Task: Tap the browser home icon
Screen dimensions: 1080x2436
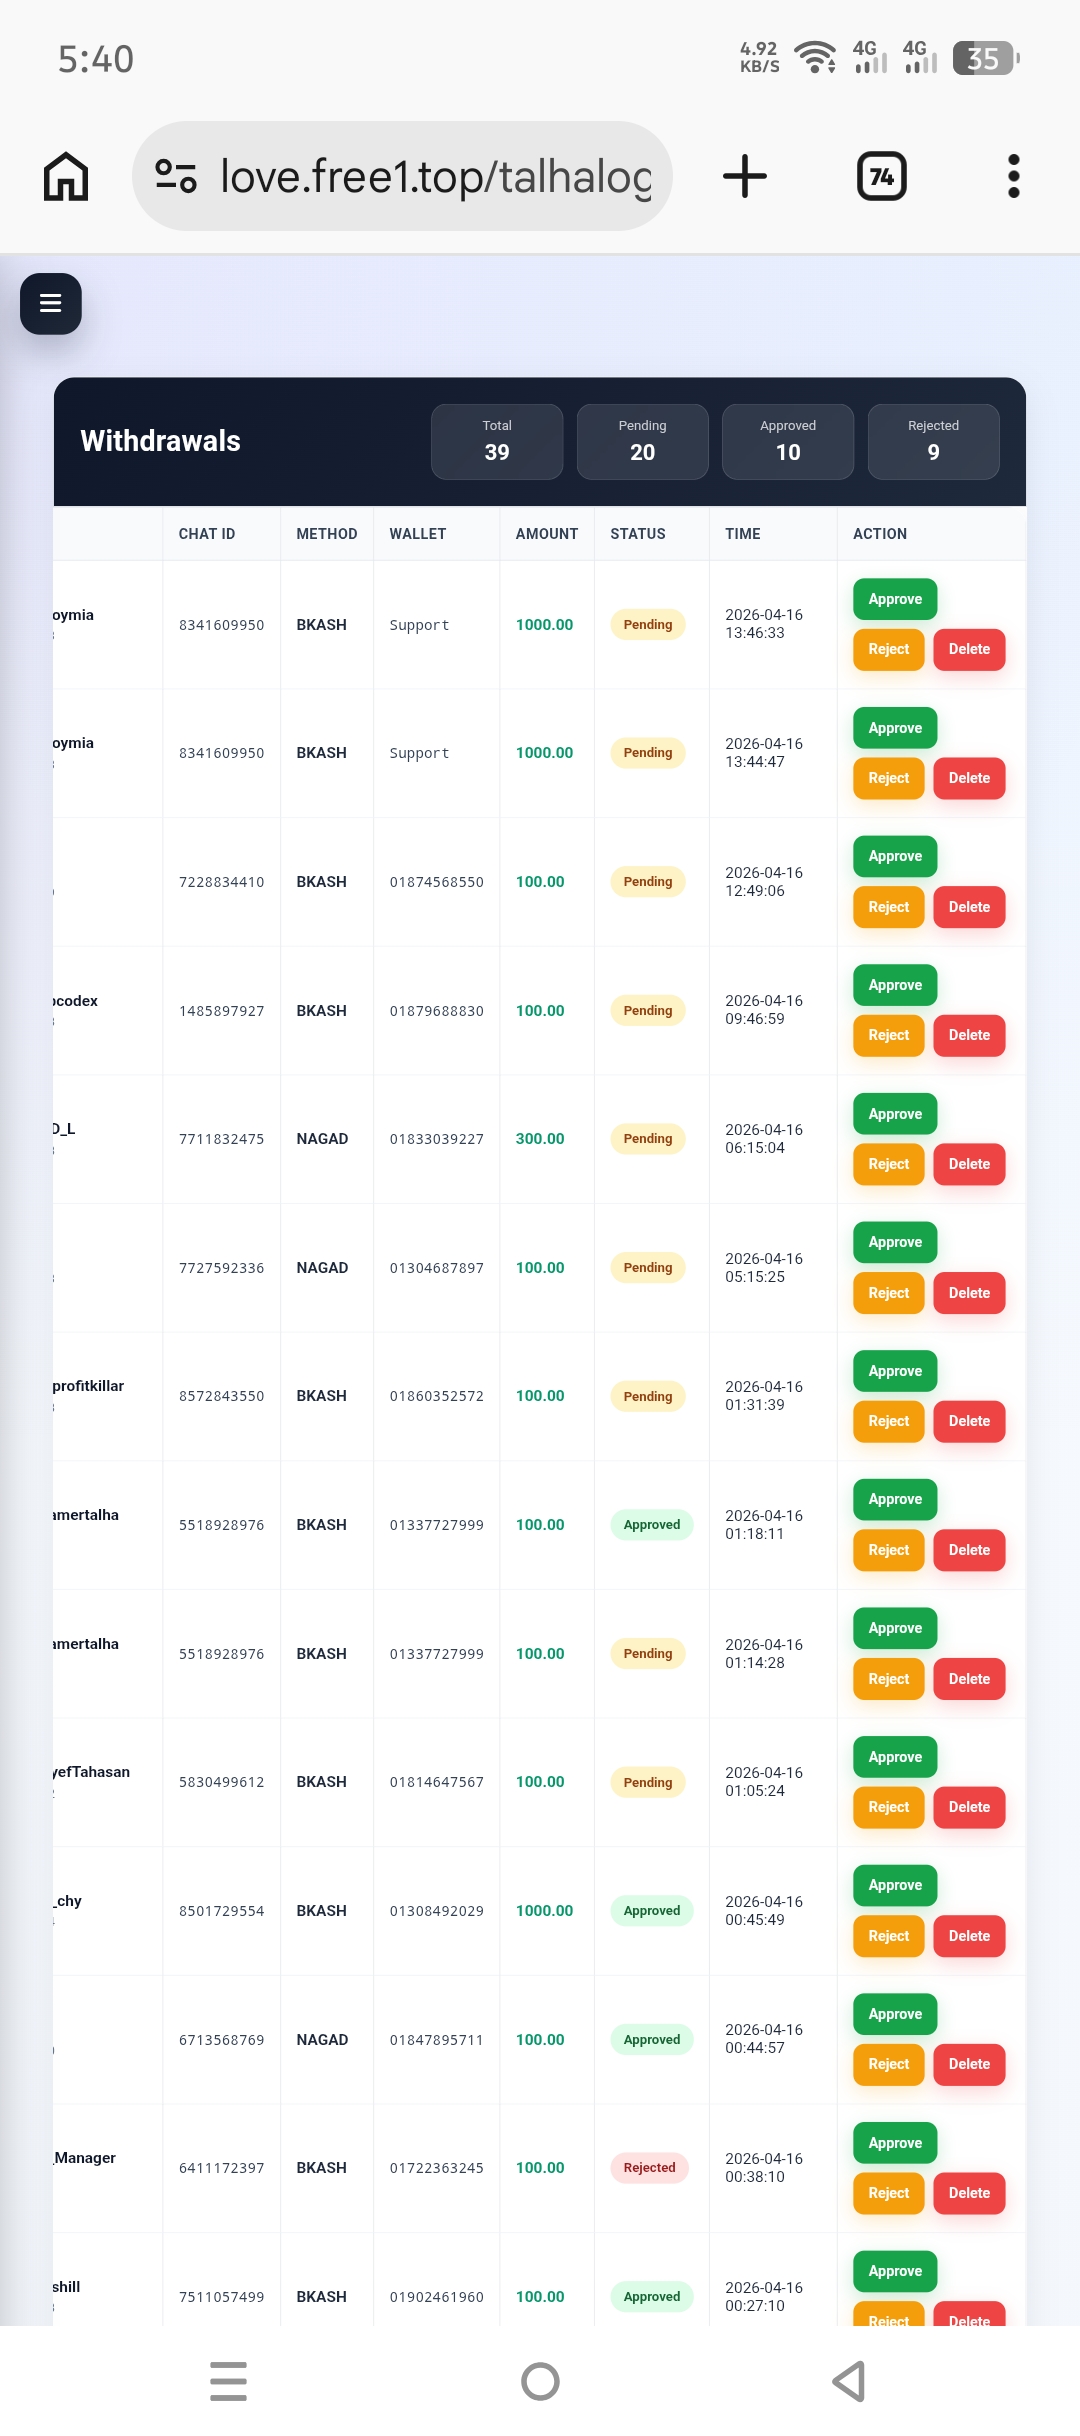Action: (66, 177)
